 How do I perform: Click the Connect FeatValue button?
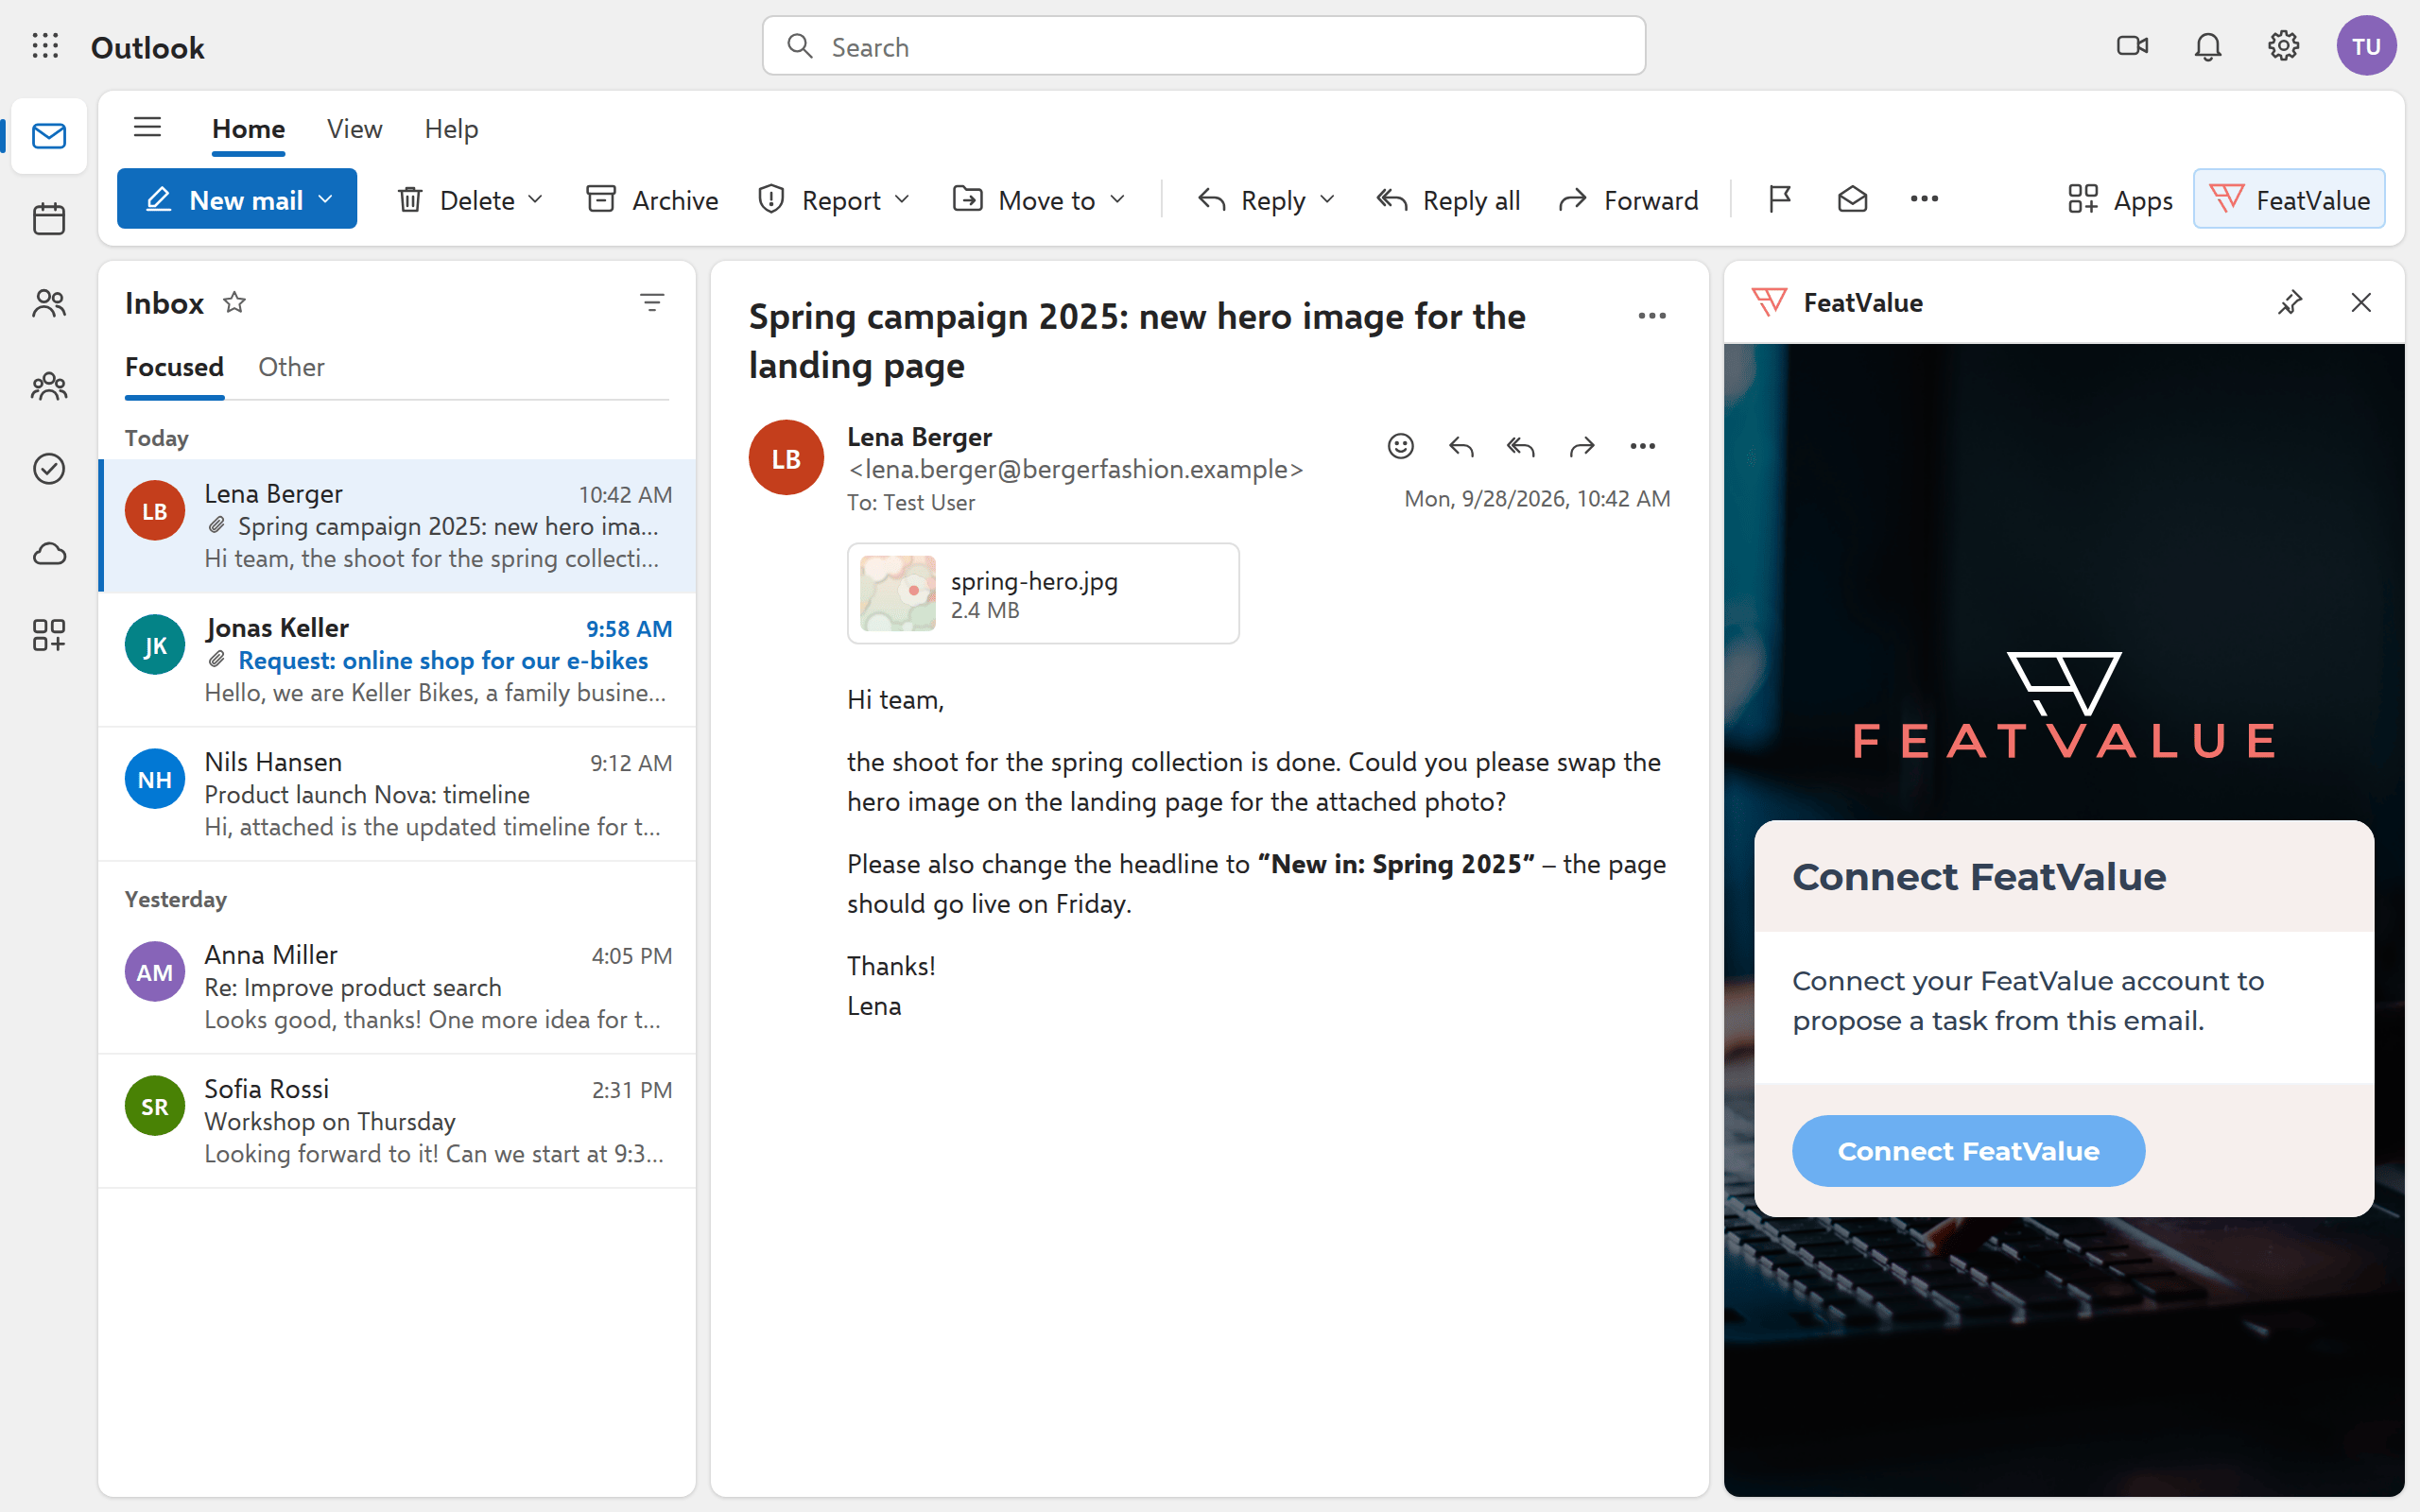[1968, 1150]
